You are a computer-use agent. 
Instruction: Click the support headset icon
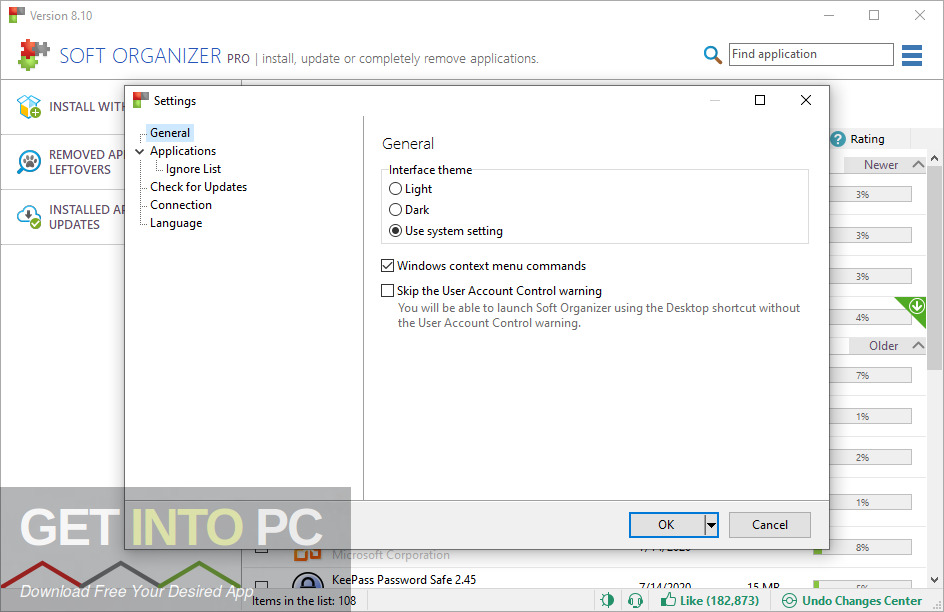[x=635, y=600]
